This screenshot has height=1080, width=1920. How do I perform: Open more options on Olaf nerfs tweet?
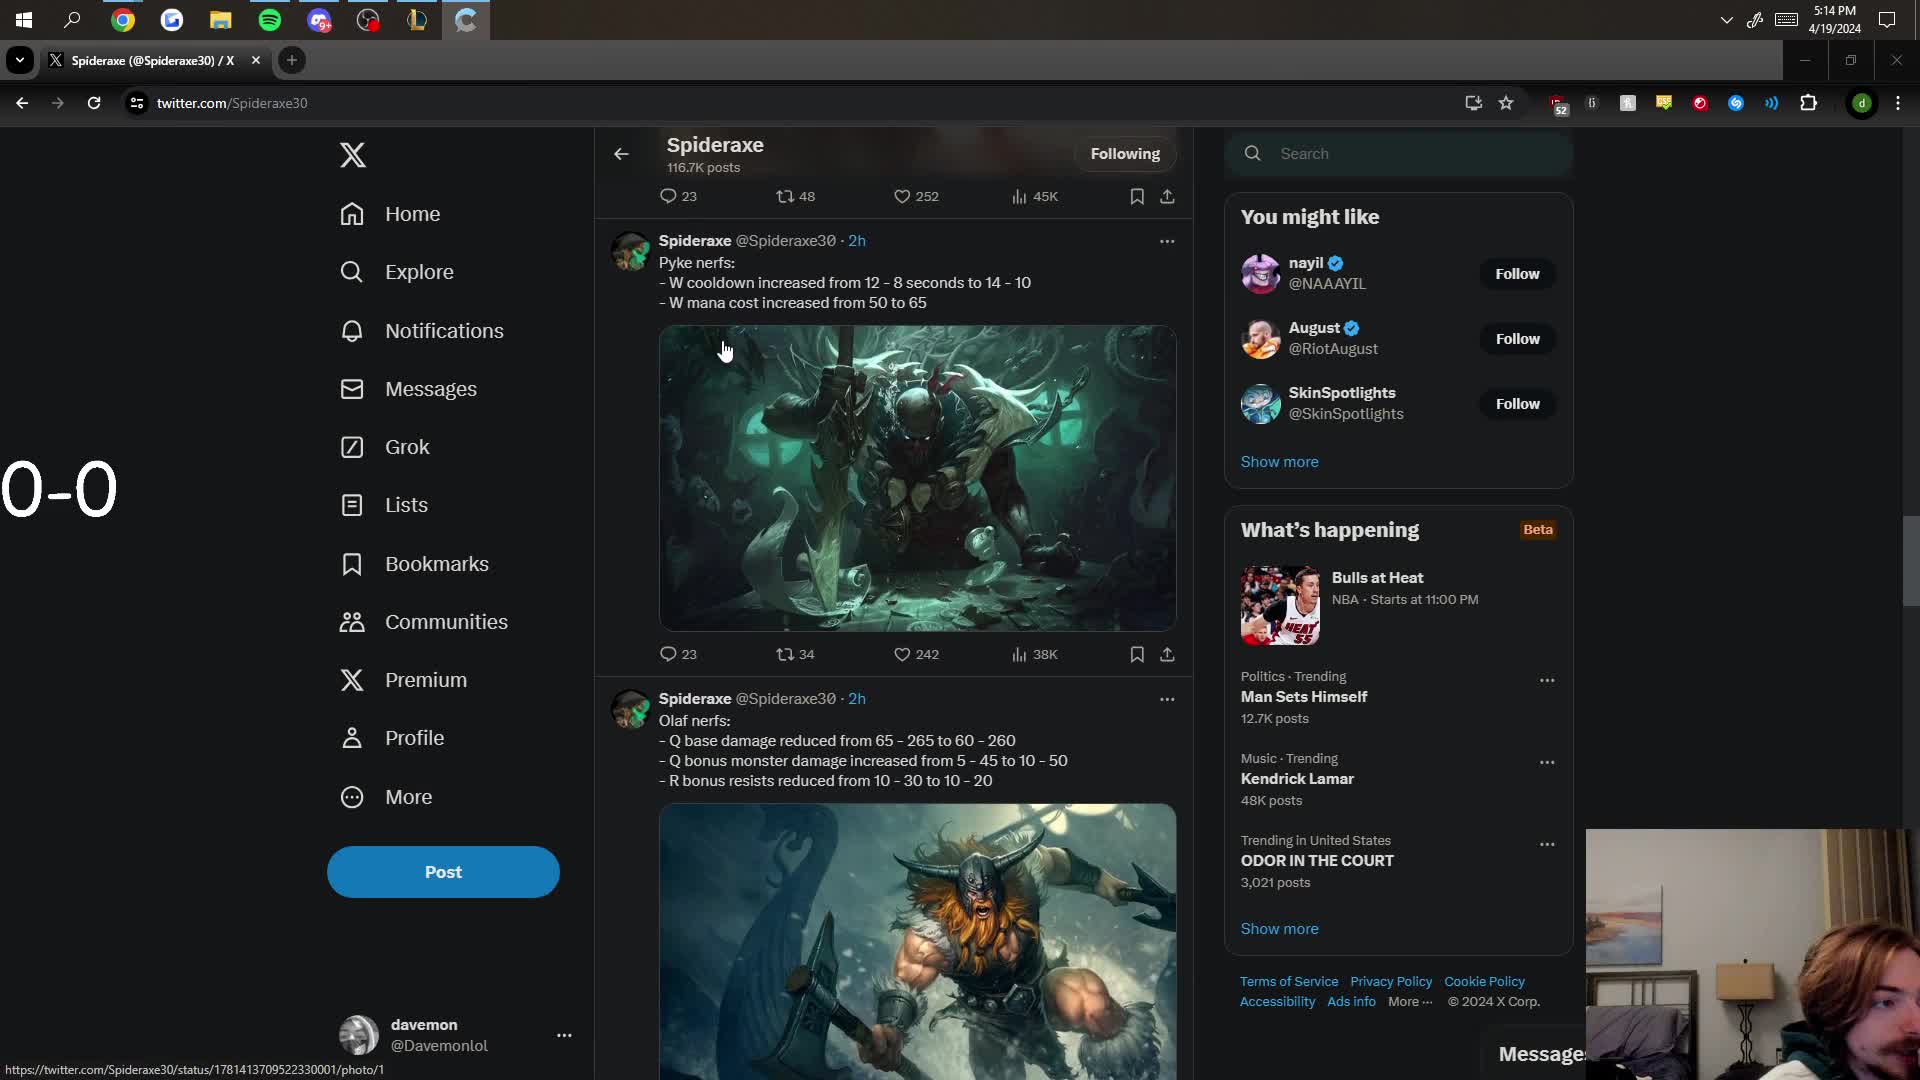1167,699
